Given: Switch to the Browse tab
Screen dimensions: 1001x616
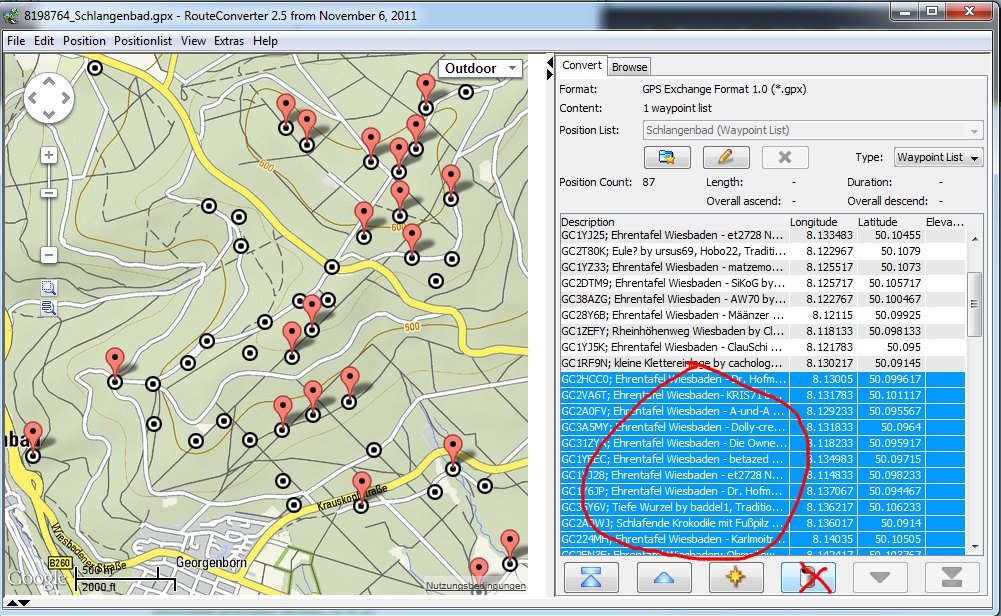Looking at the screenshot, I should tap(629, 67).
